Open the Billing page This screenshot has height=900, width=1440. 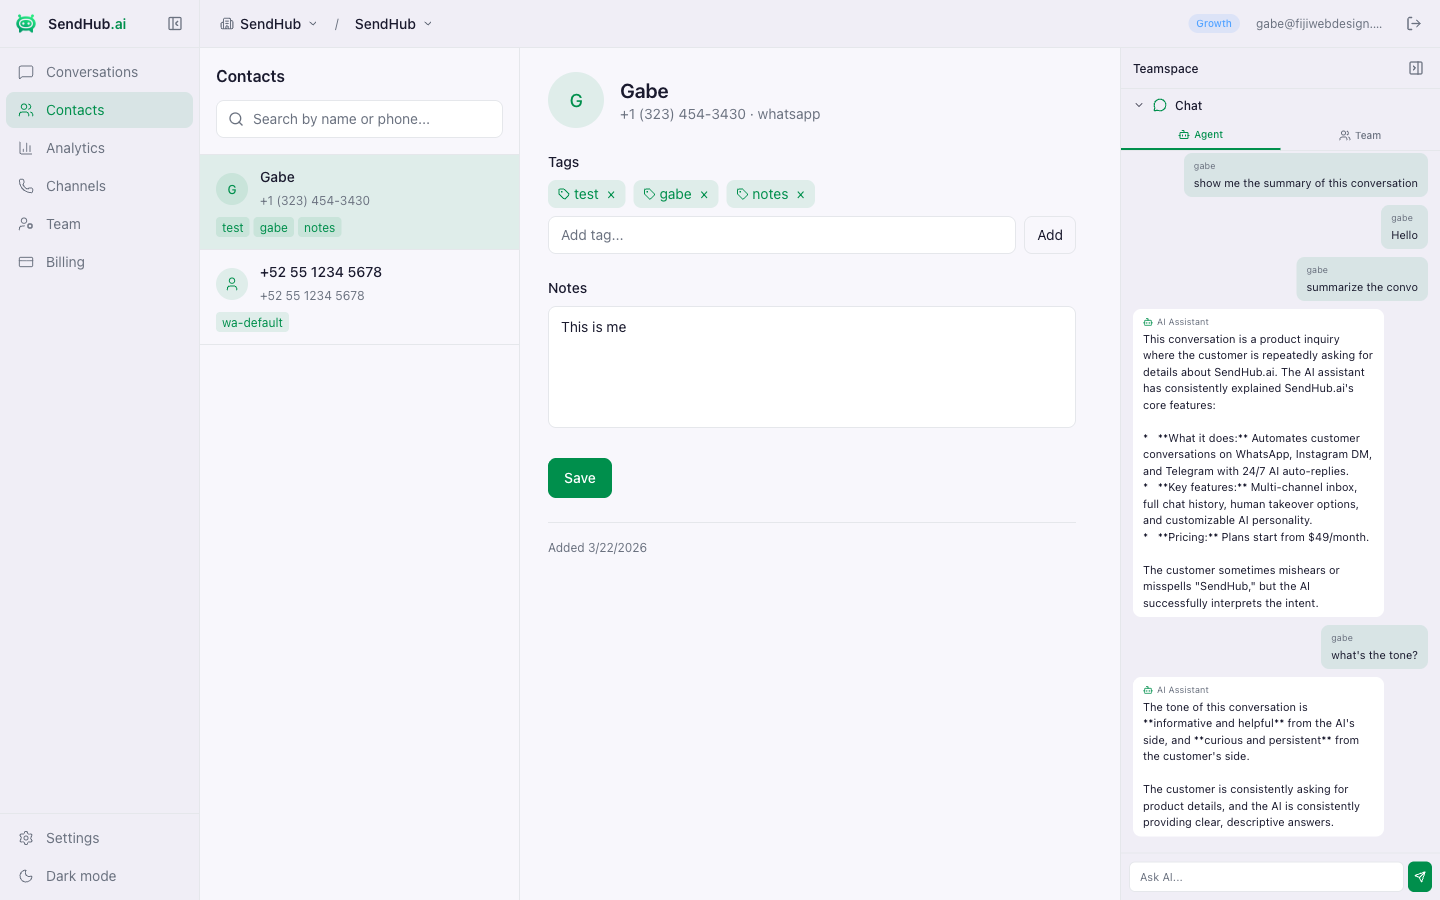99,262
